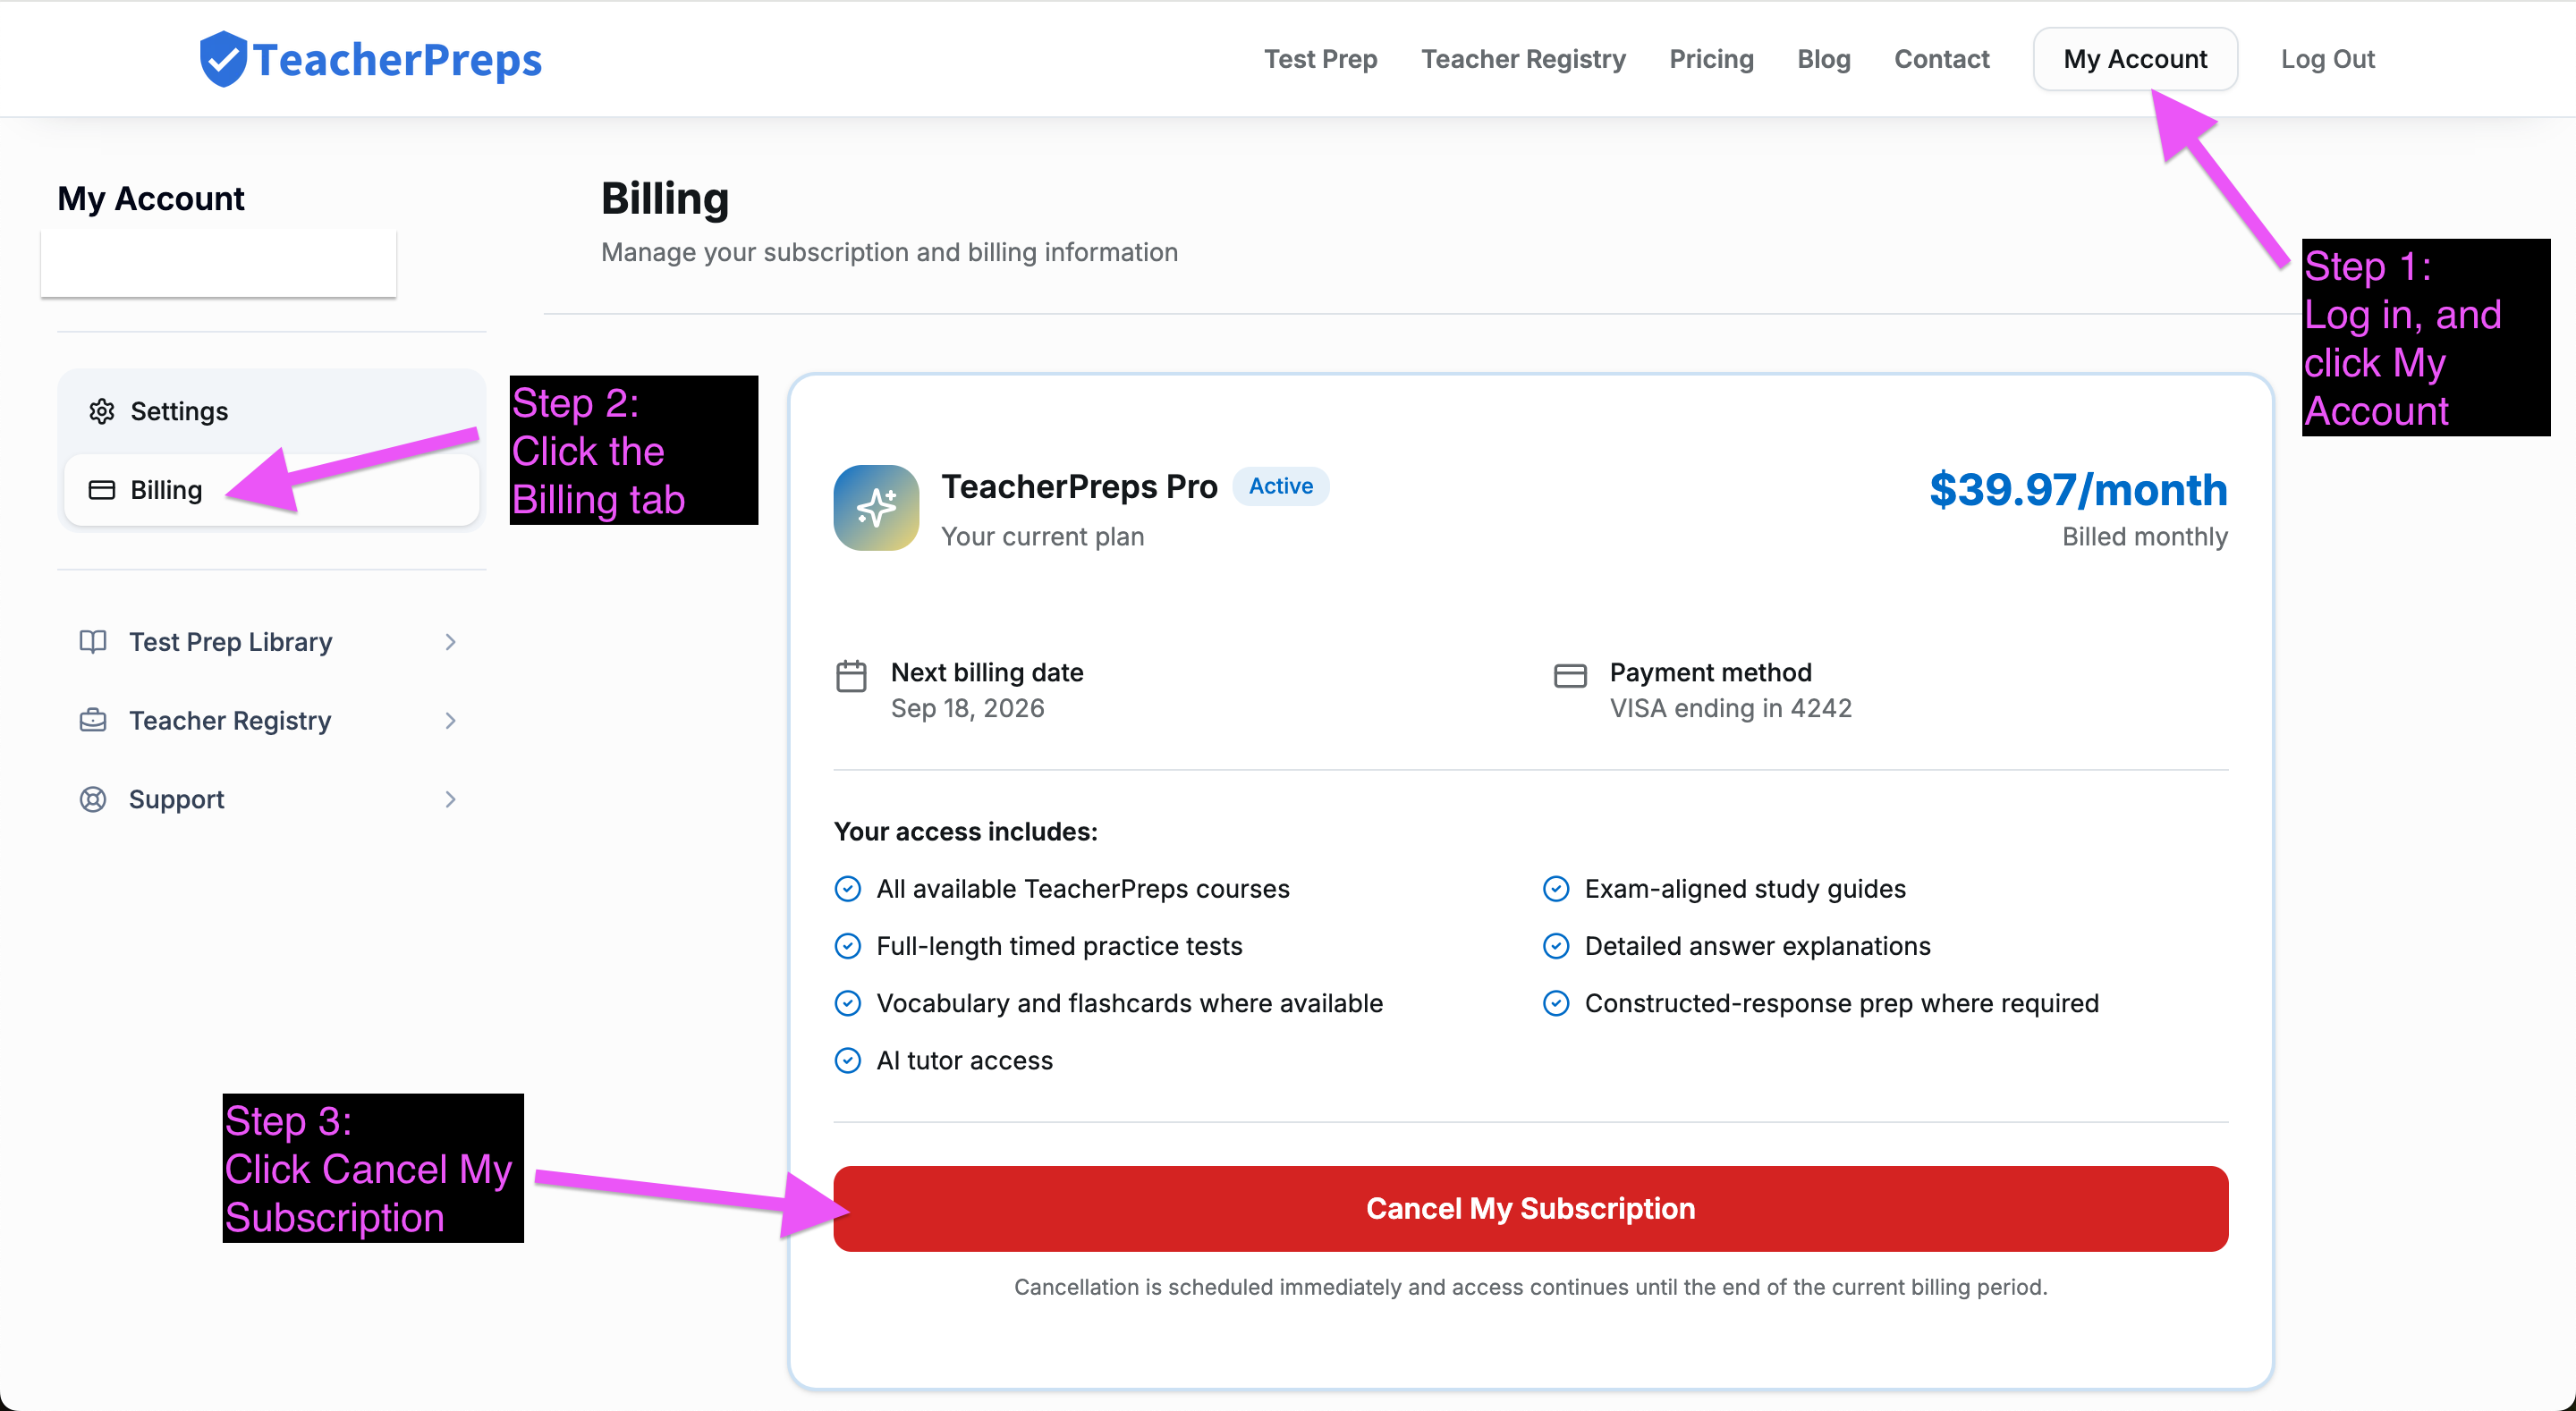Expand Teacher Registry sidebar chevron
This screenshot has height=1411, width=2576.
click(x=450, y=721)
